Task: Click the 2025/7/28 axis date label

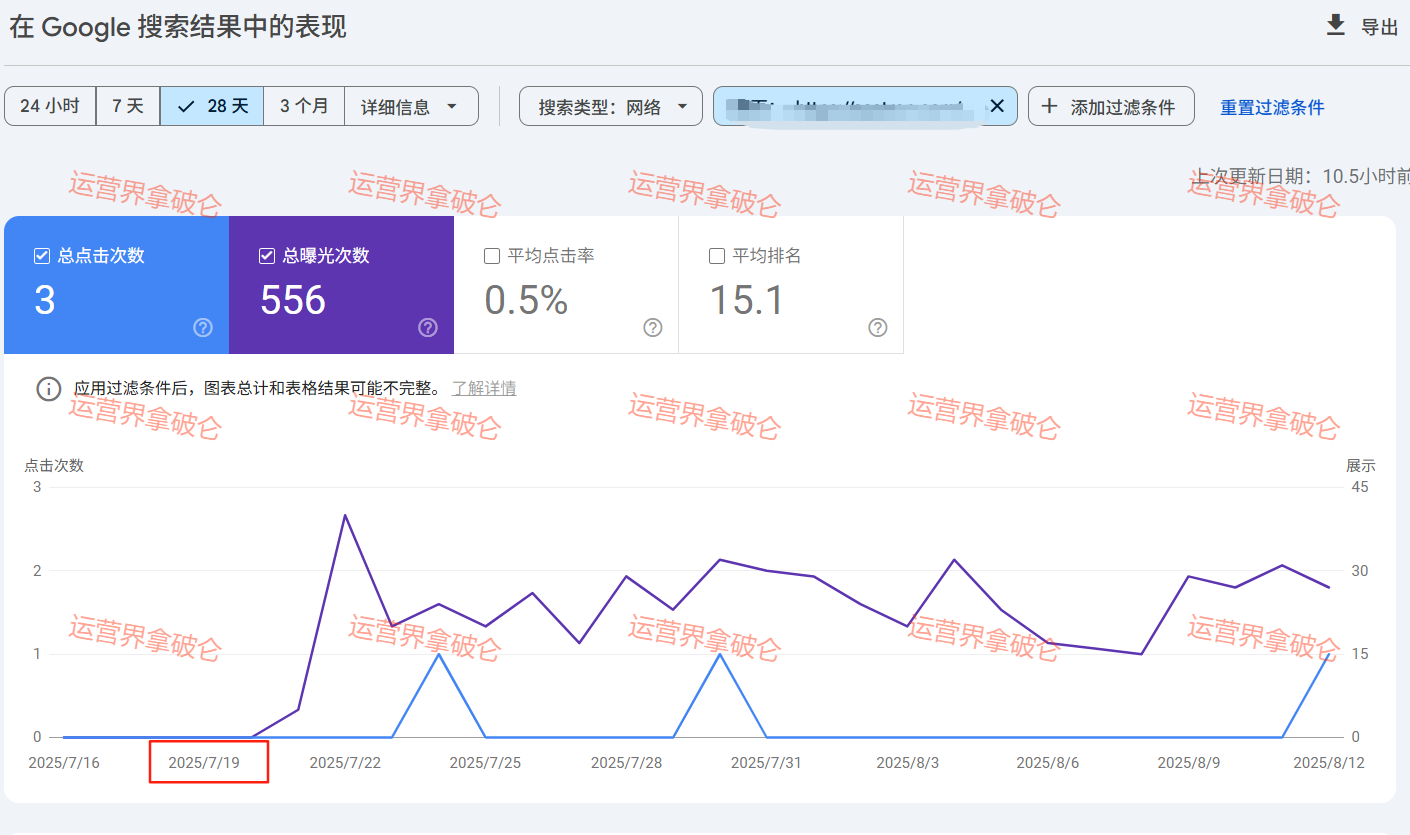Action: pyautogui.click(x=626, y=762)
